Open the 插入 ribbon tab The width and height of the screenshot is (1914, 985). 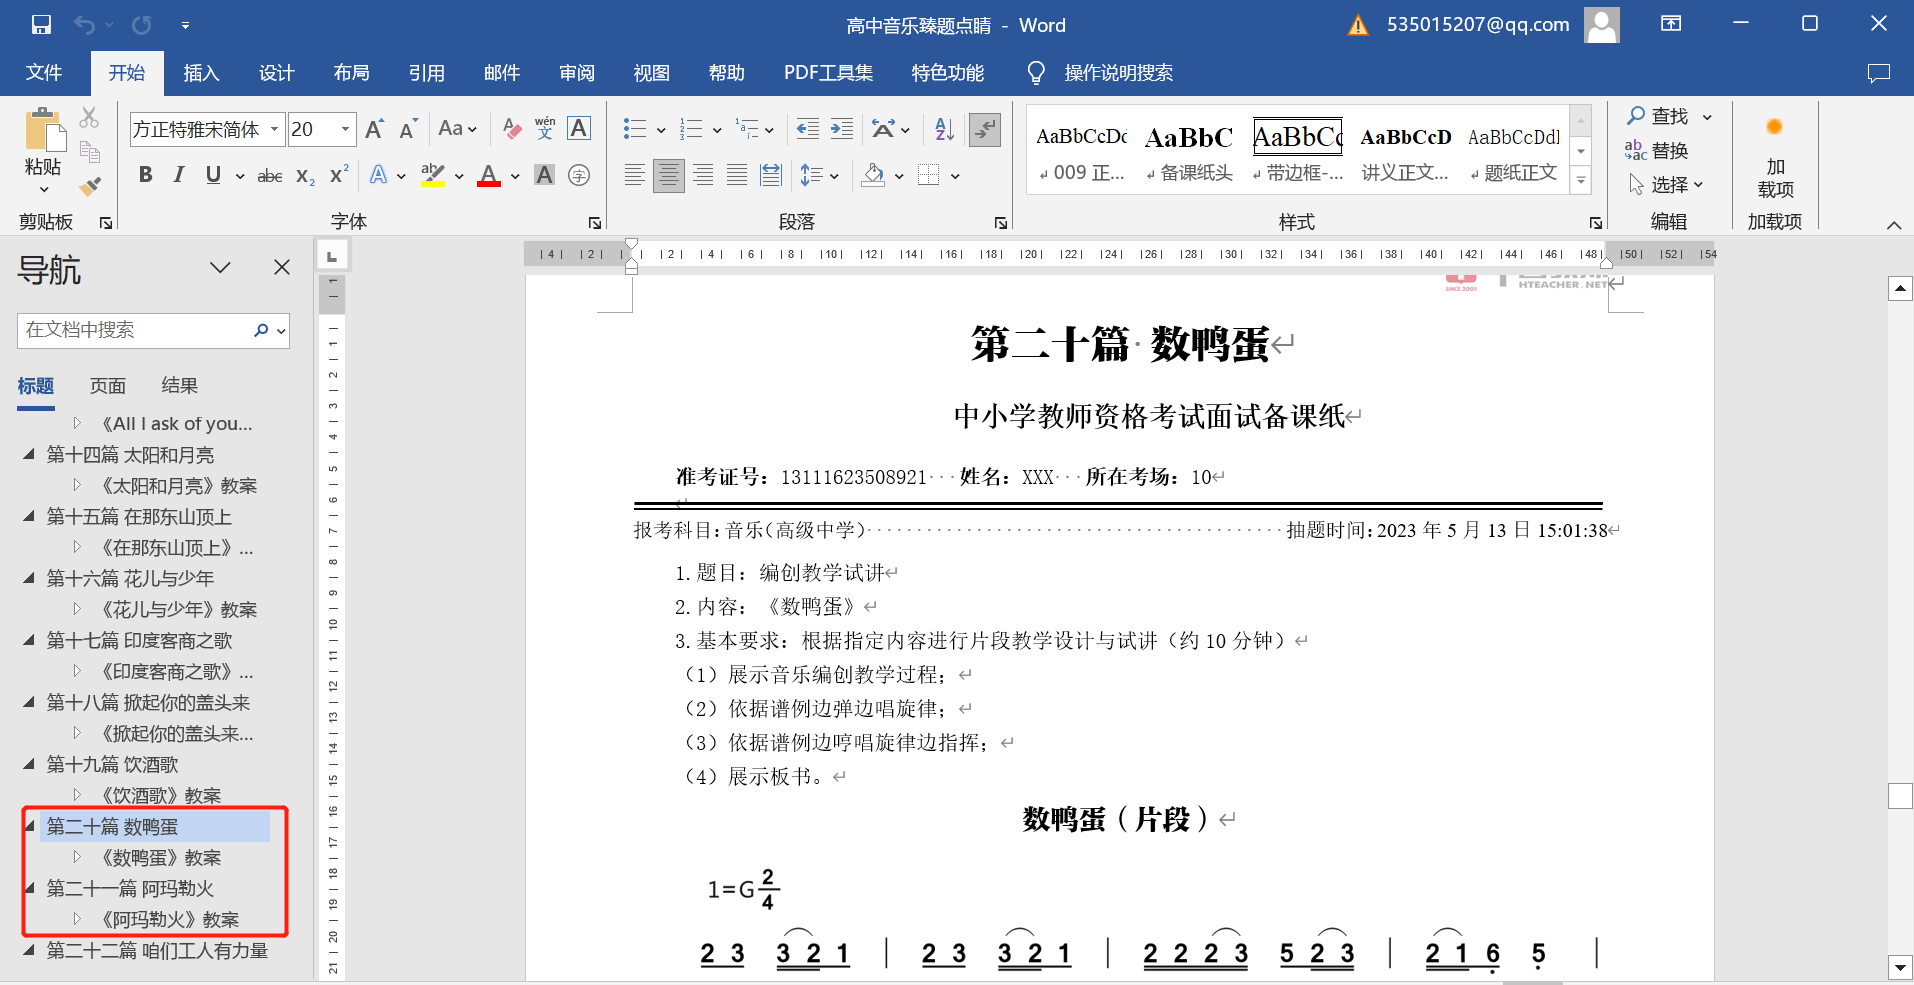click(x=201, y=73)
